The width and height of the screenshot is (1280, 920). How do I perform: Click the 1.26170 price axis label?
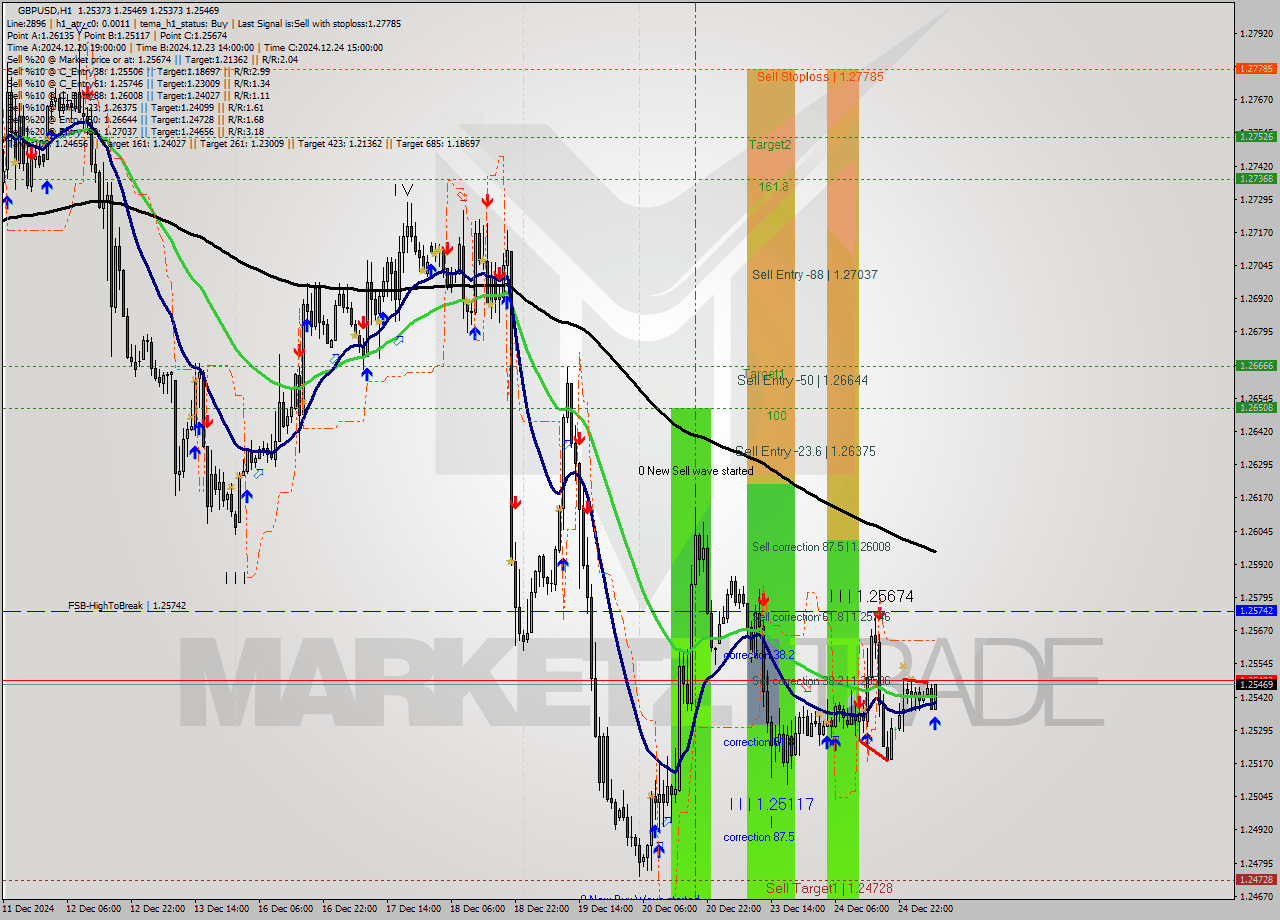(1256, 497)
